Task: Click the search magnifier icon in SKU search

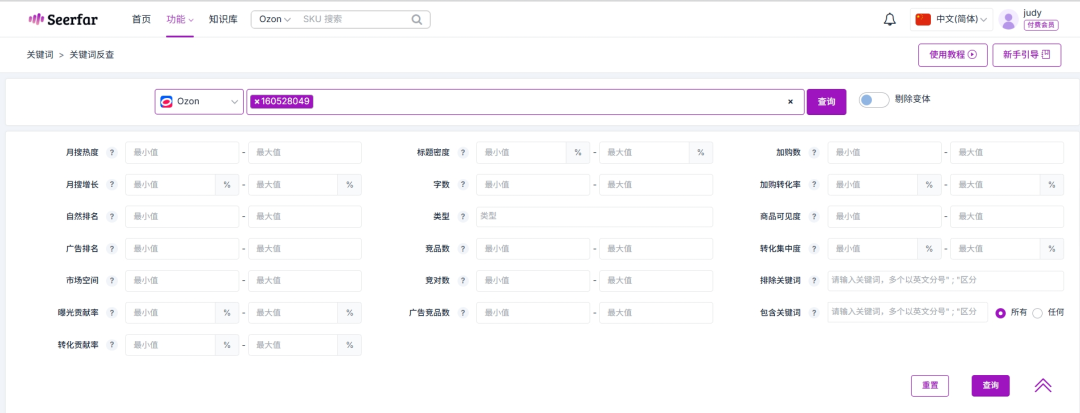Action: tap(416, 19)
